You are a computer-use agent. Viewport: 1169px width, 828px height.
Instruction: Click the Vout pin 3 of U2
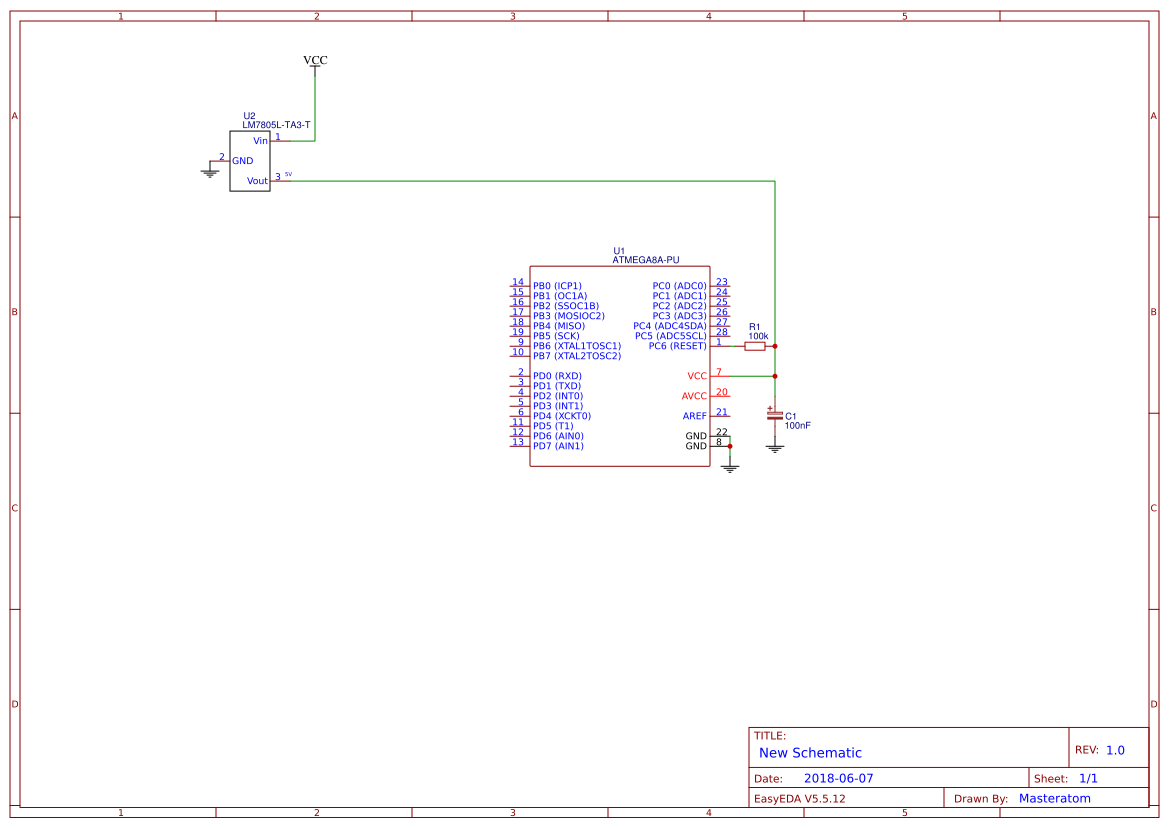point(280,181)
